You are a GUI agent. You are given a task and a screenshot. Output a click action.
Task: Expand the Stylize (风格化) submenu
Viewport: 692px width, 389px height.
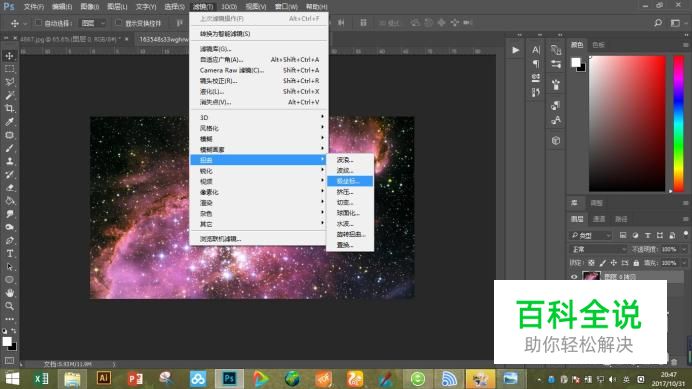[259, 128]
